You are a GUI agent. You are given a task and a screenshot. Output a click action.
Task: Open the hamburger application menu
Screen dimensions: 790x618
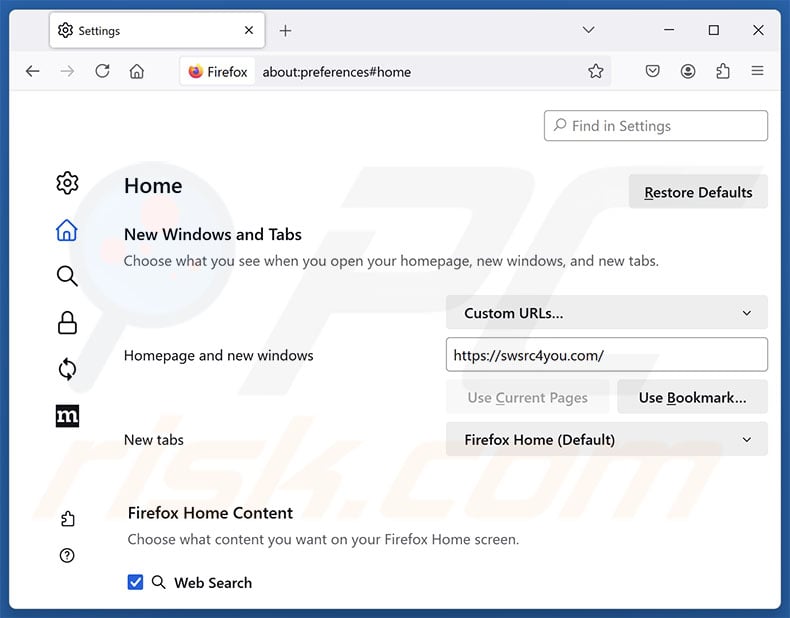[757, 71]
